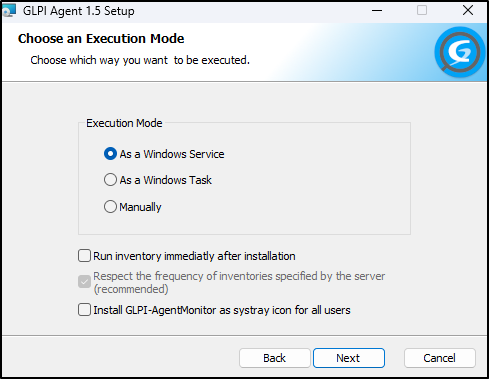Click the greyed-out maximize window button
This screenshot has height=379, width=489.
[x=422, y=11]
